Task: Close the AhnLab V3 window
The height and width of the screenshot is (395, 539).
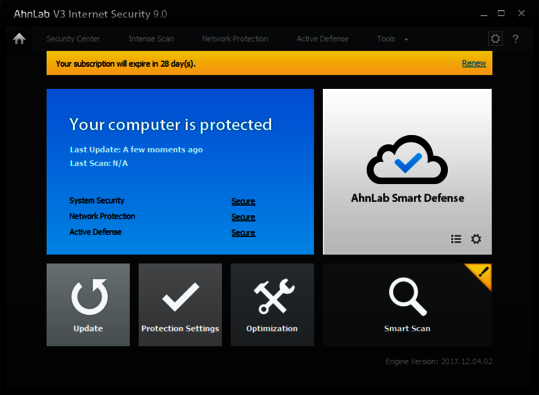Action: [x=521, y=13]
